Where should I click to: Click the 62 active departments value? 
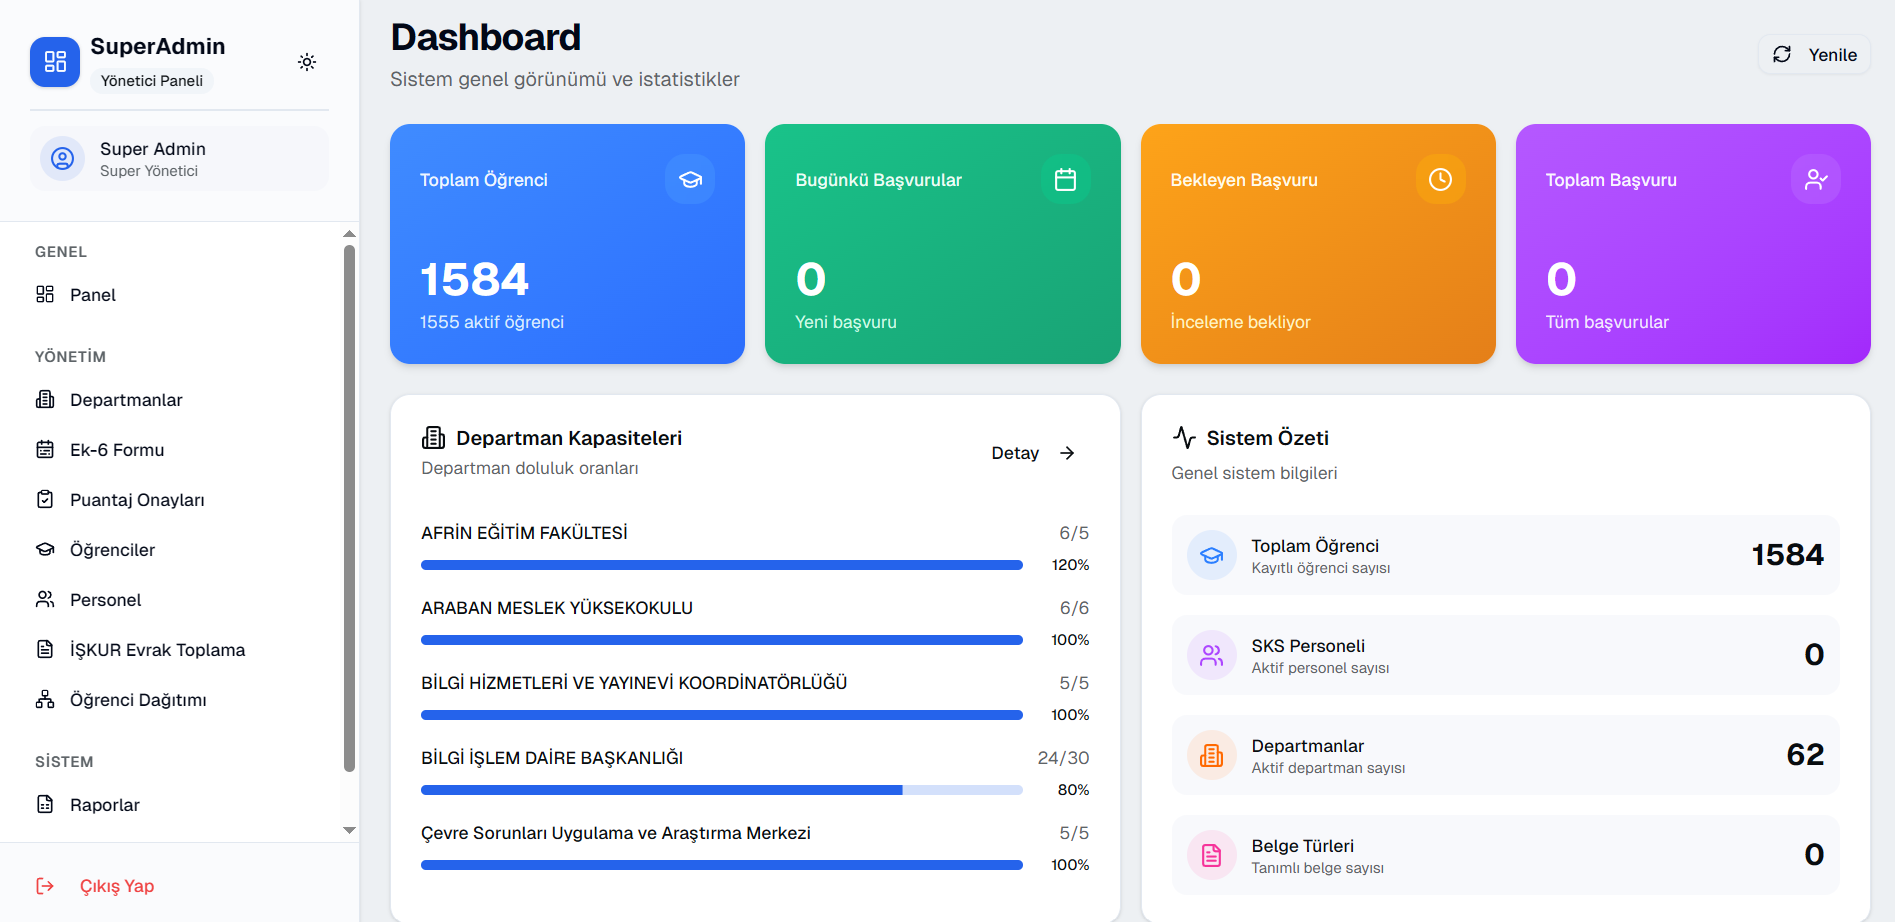1805,755
